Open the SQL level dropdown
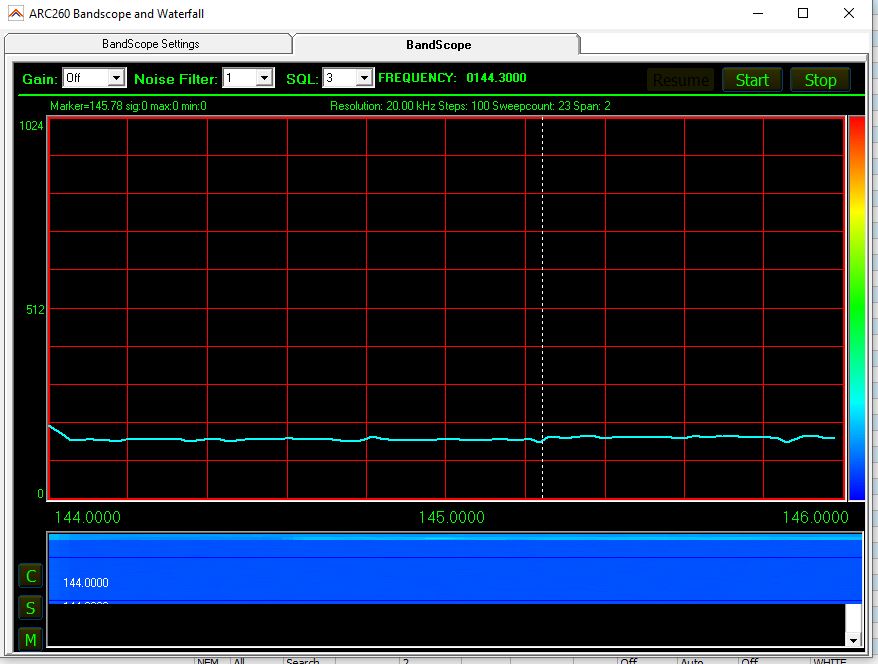 coord(364,78)
